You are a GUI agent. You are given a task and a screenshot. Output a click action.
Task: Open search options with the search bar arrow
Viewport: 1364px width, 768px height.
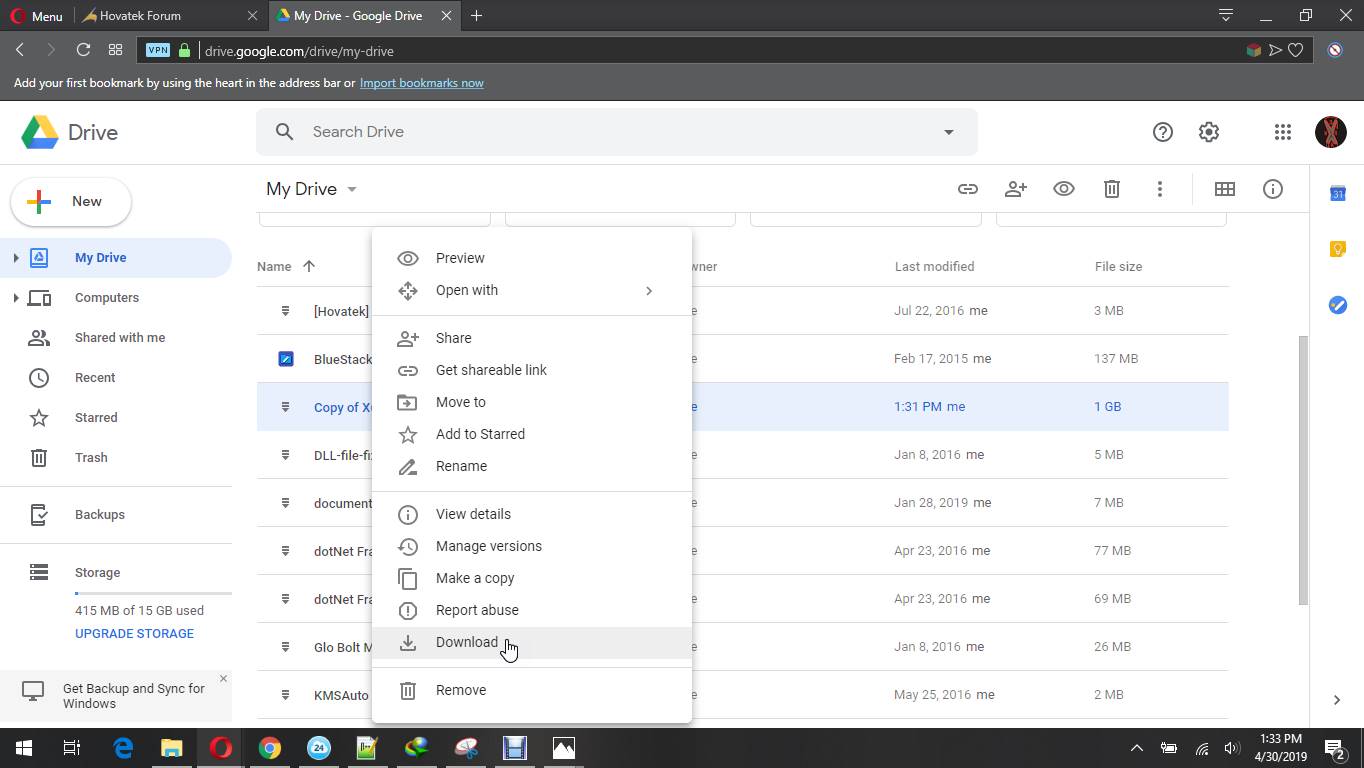[x=947, y=131]
